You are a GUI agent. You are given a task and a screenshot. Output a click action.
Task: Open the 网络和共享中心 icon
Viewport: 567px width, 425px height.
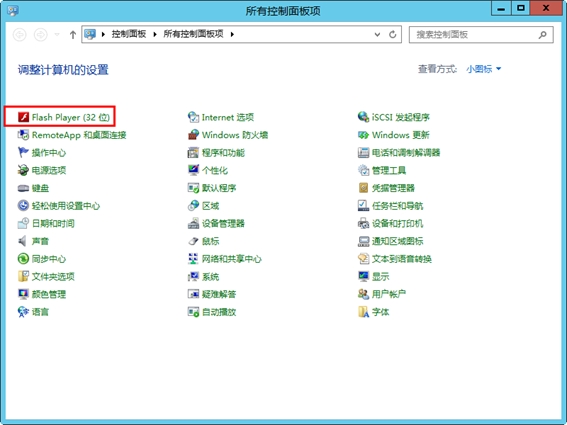(x=193, y=259)
